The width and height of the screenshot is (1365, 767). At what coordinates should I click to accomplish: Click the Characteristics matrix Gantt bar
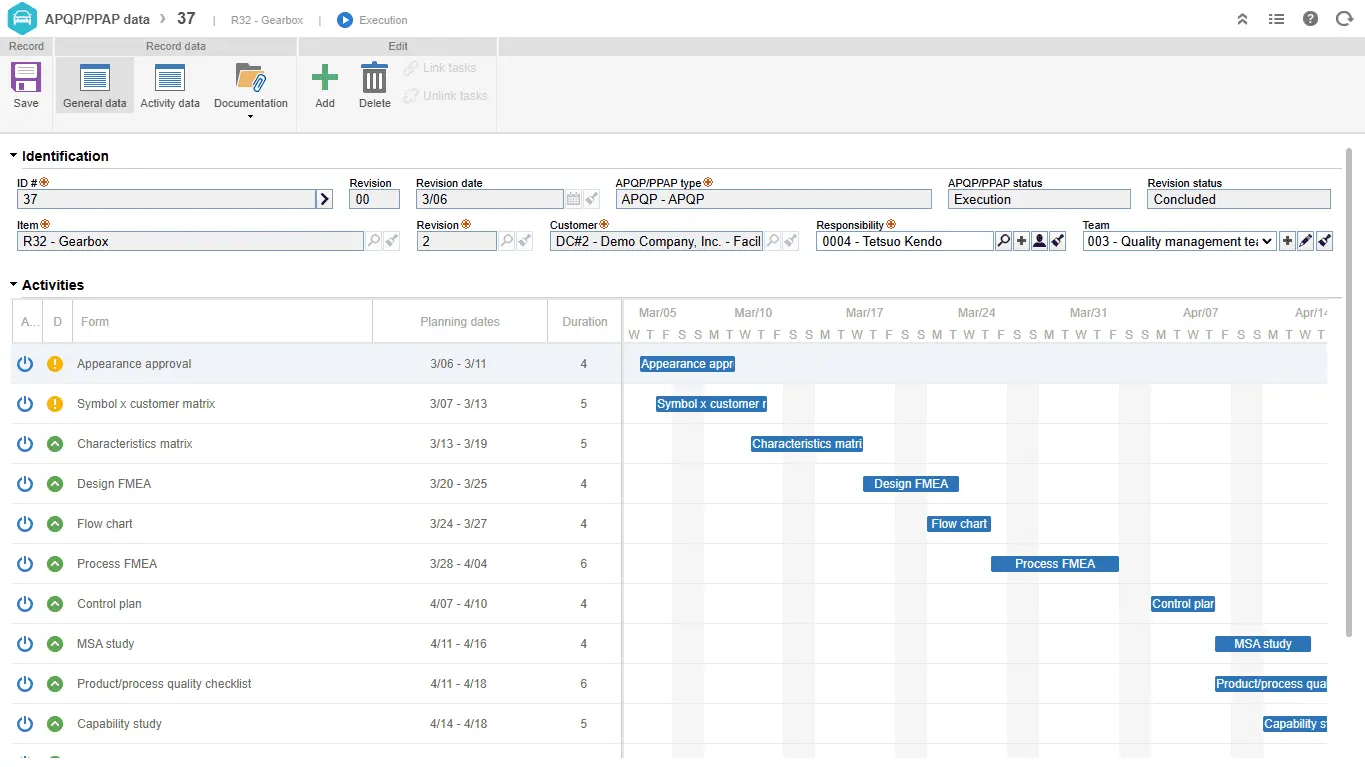click(x=807, y=444)
